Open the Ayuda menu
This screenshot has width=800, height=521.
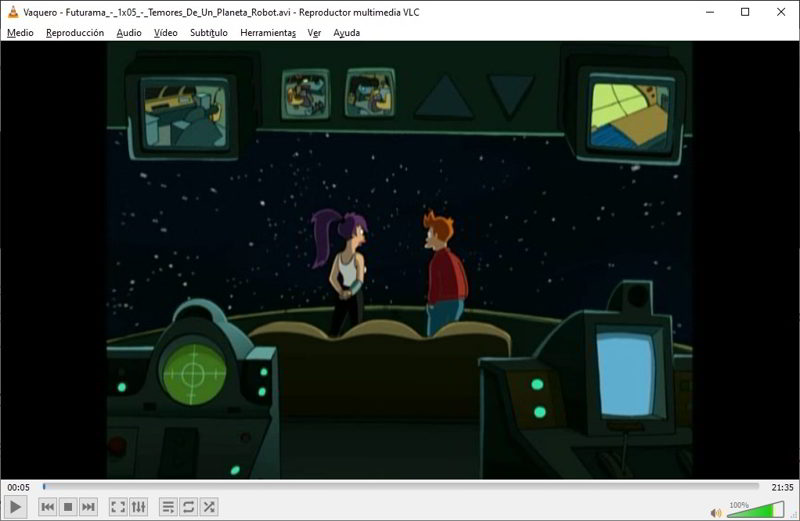(x=346, y=32)
